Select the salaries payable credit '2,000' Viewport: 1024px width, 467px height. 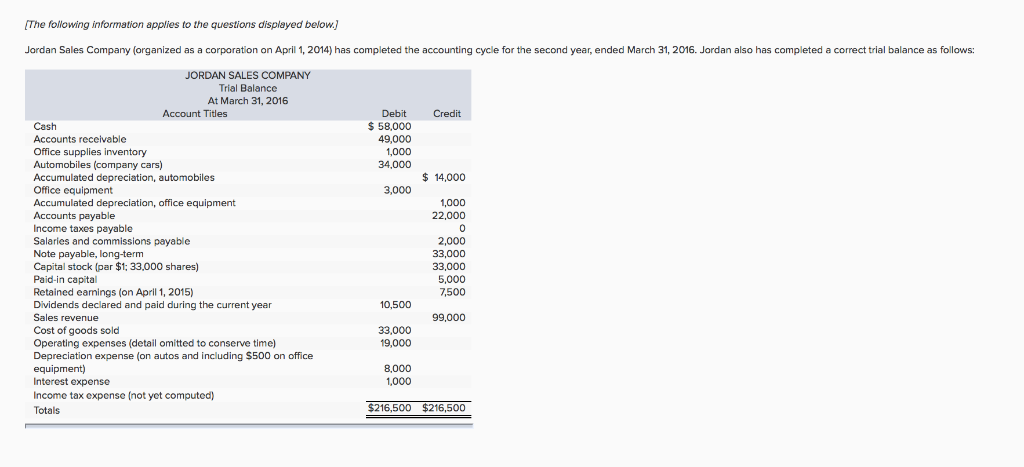tap(452, 241)
